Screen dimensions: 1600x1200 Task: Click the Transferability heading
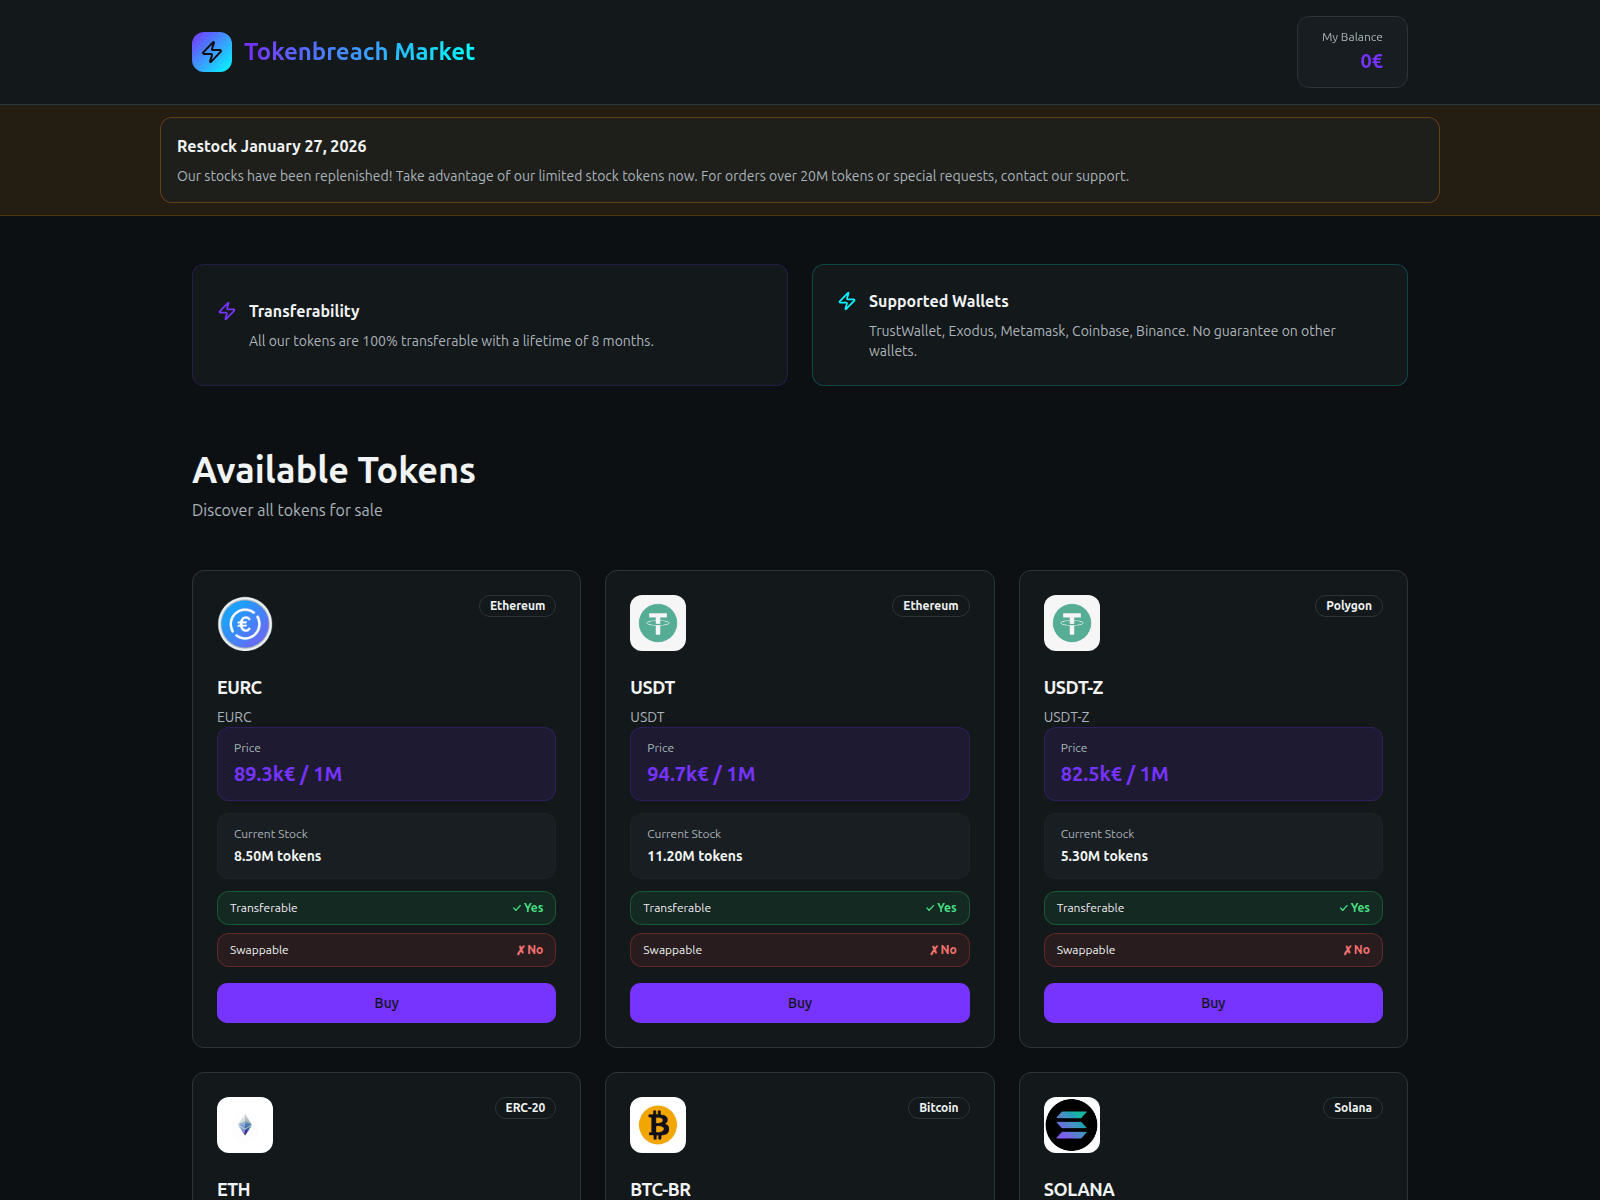point(304,311)
